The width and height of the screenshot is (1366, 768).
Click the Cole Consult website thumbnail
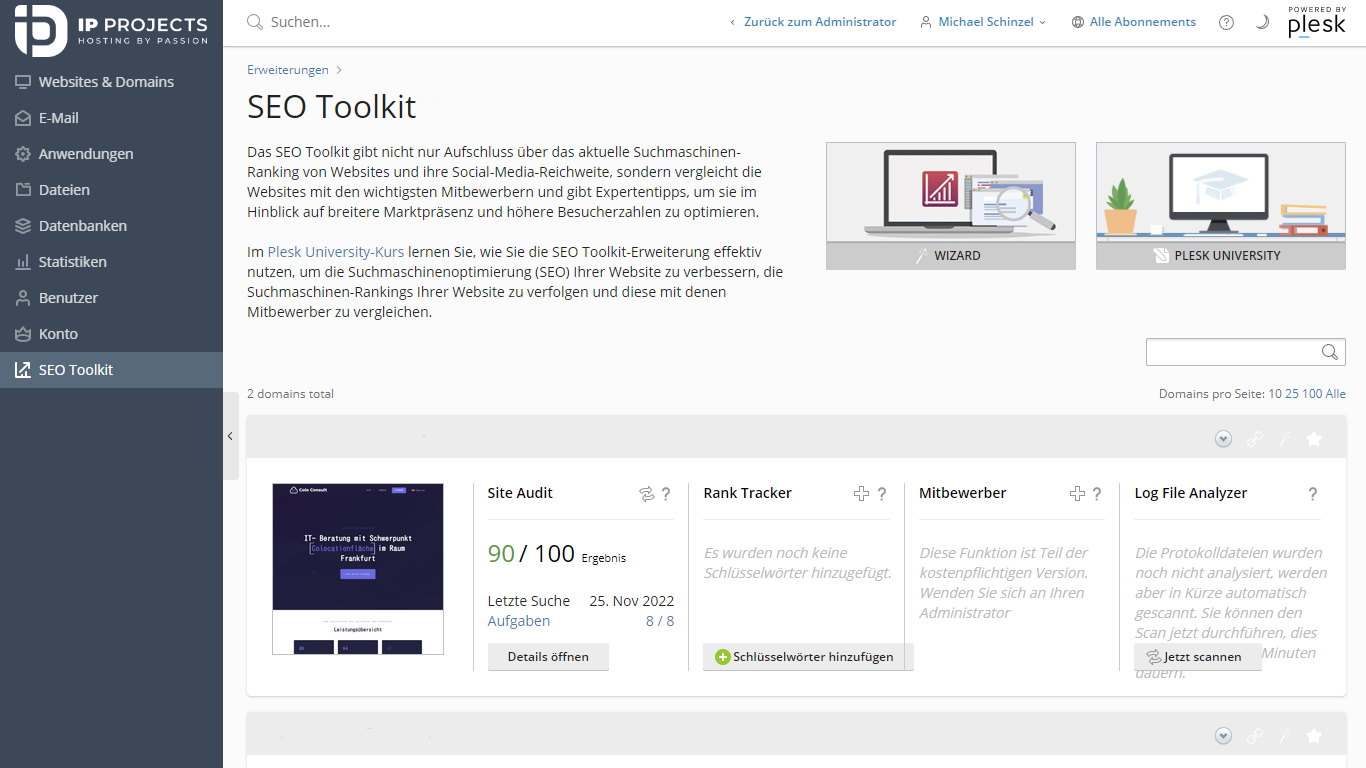[x=357, y=568]
